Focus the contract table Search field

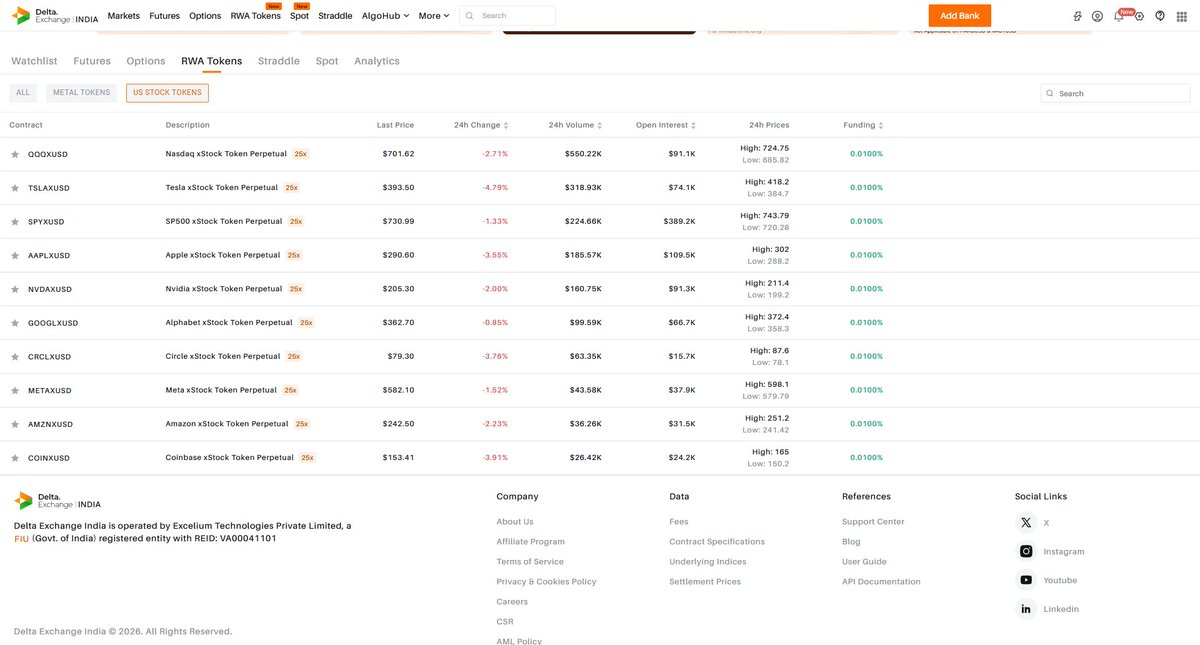[1115, 93]
